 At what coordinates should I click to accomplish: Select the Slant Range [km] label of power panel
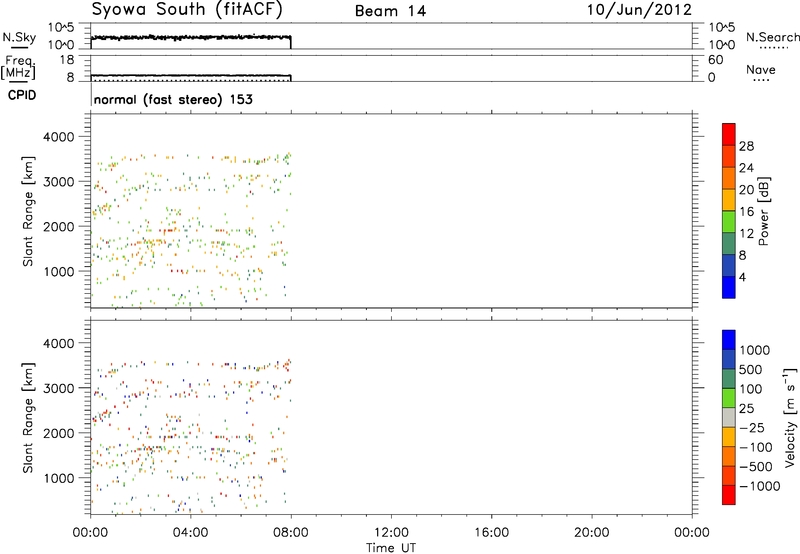point(28,211)
